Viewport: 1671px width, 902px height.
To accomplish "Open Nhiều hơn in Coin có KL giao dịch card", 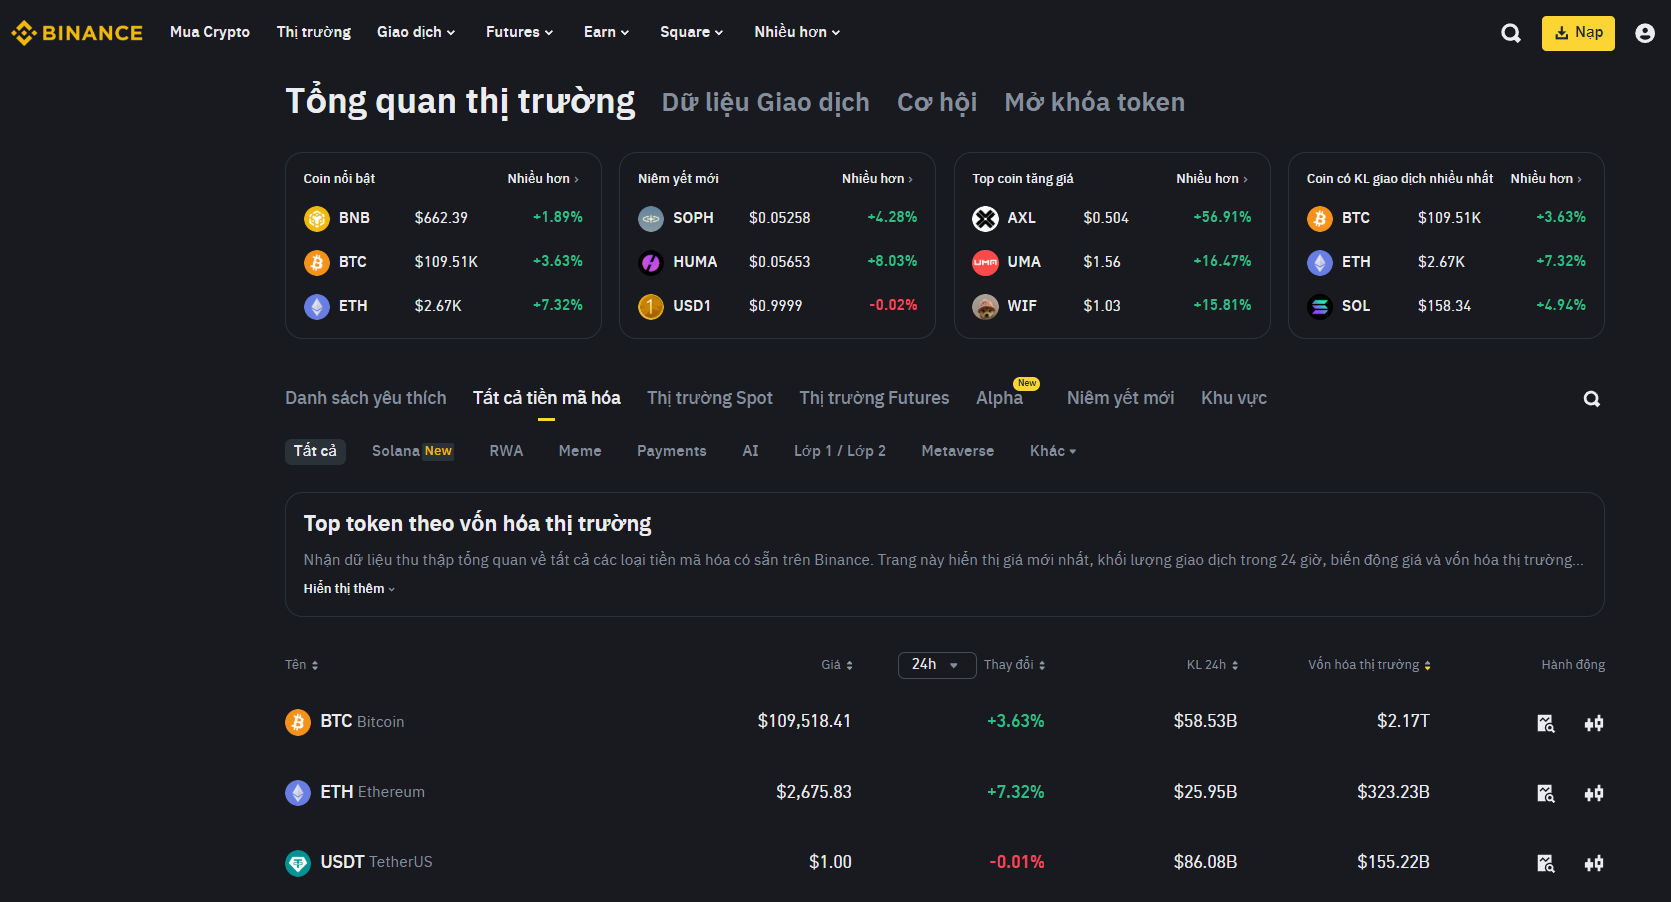I will 1546,179.
